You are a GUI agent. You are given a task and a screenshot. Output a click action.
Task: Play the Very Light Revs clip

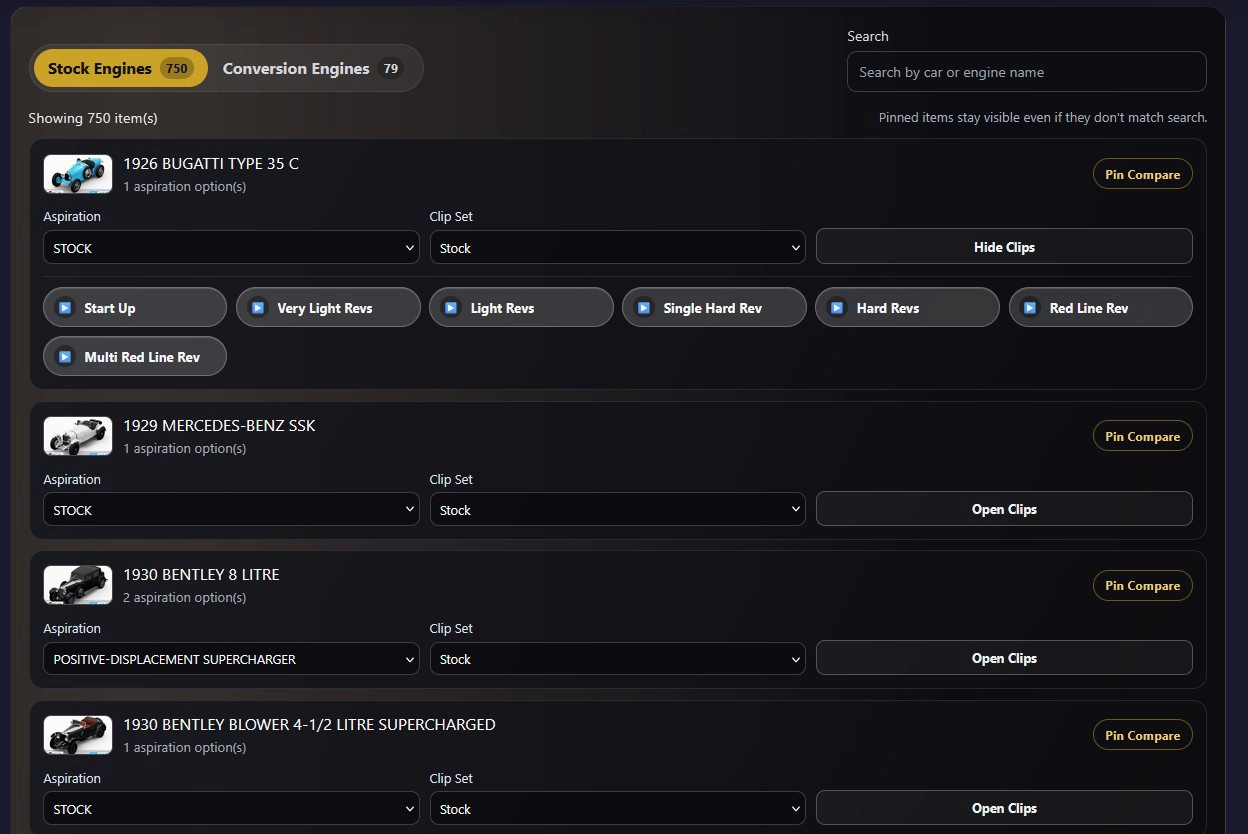click(x=328, y=307)
